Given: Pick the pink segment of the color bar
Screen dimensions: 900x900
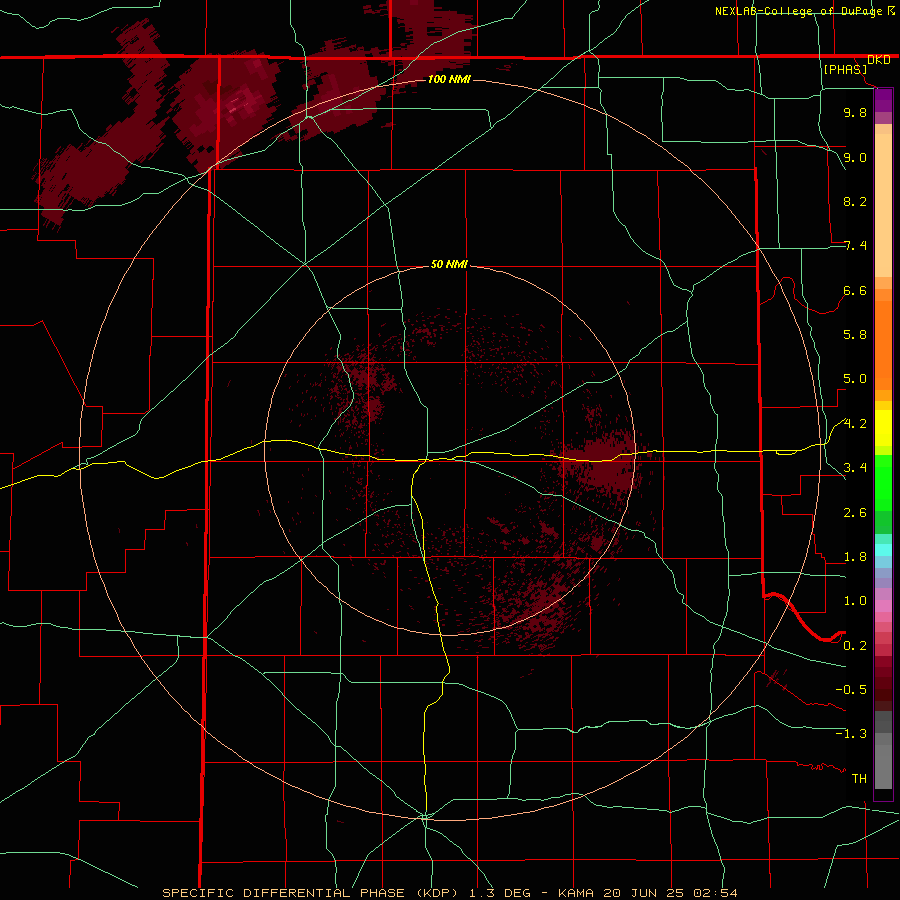Looking at the screenshot, I should point(883,606).
